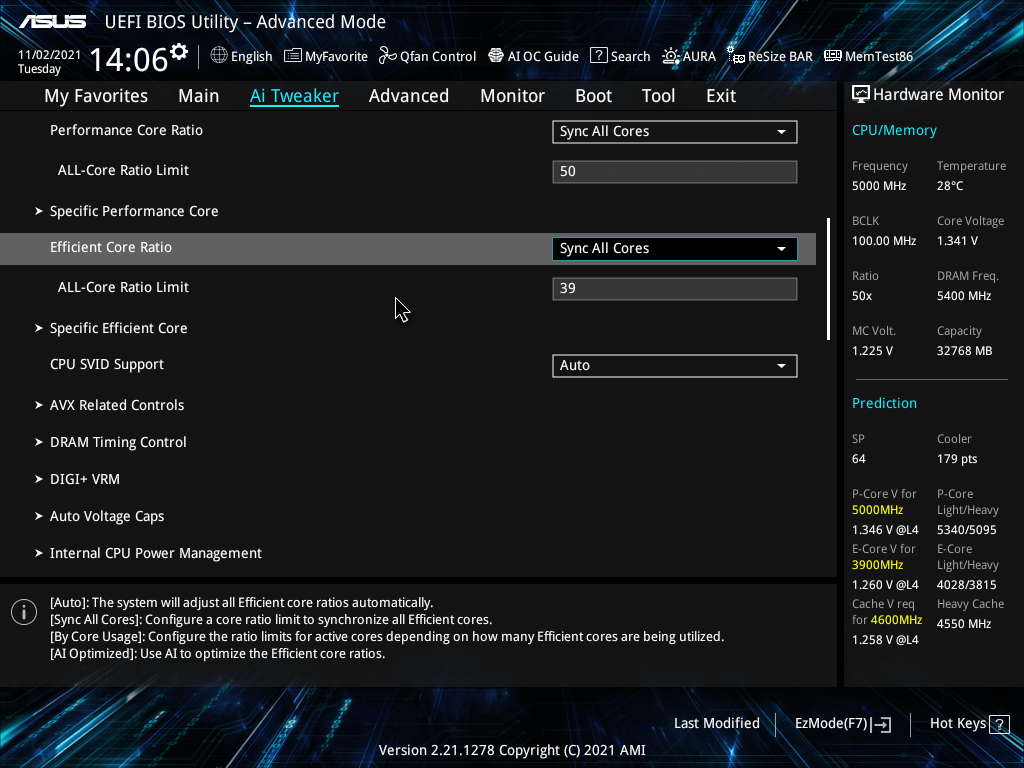Click the 32768 MB capacity value
The height and width of the screenshot is (768, 1024).
click(965, 351)
